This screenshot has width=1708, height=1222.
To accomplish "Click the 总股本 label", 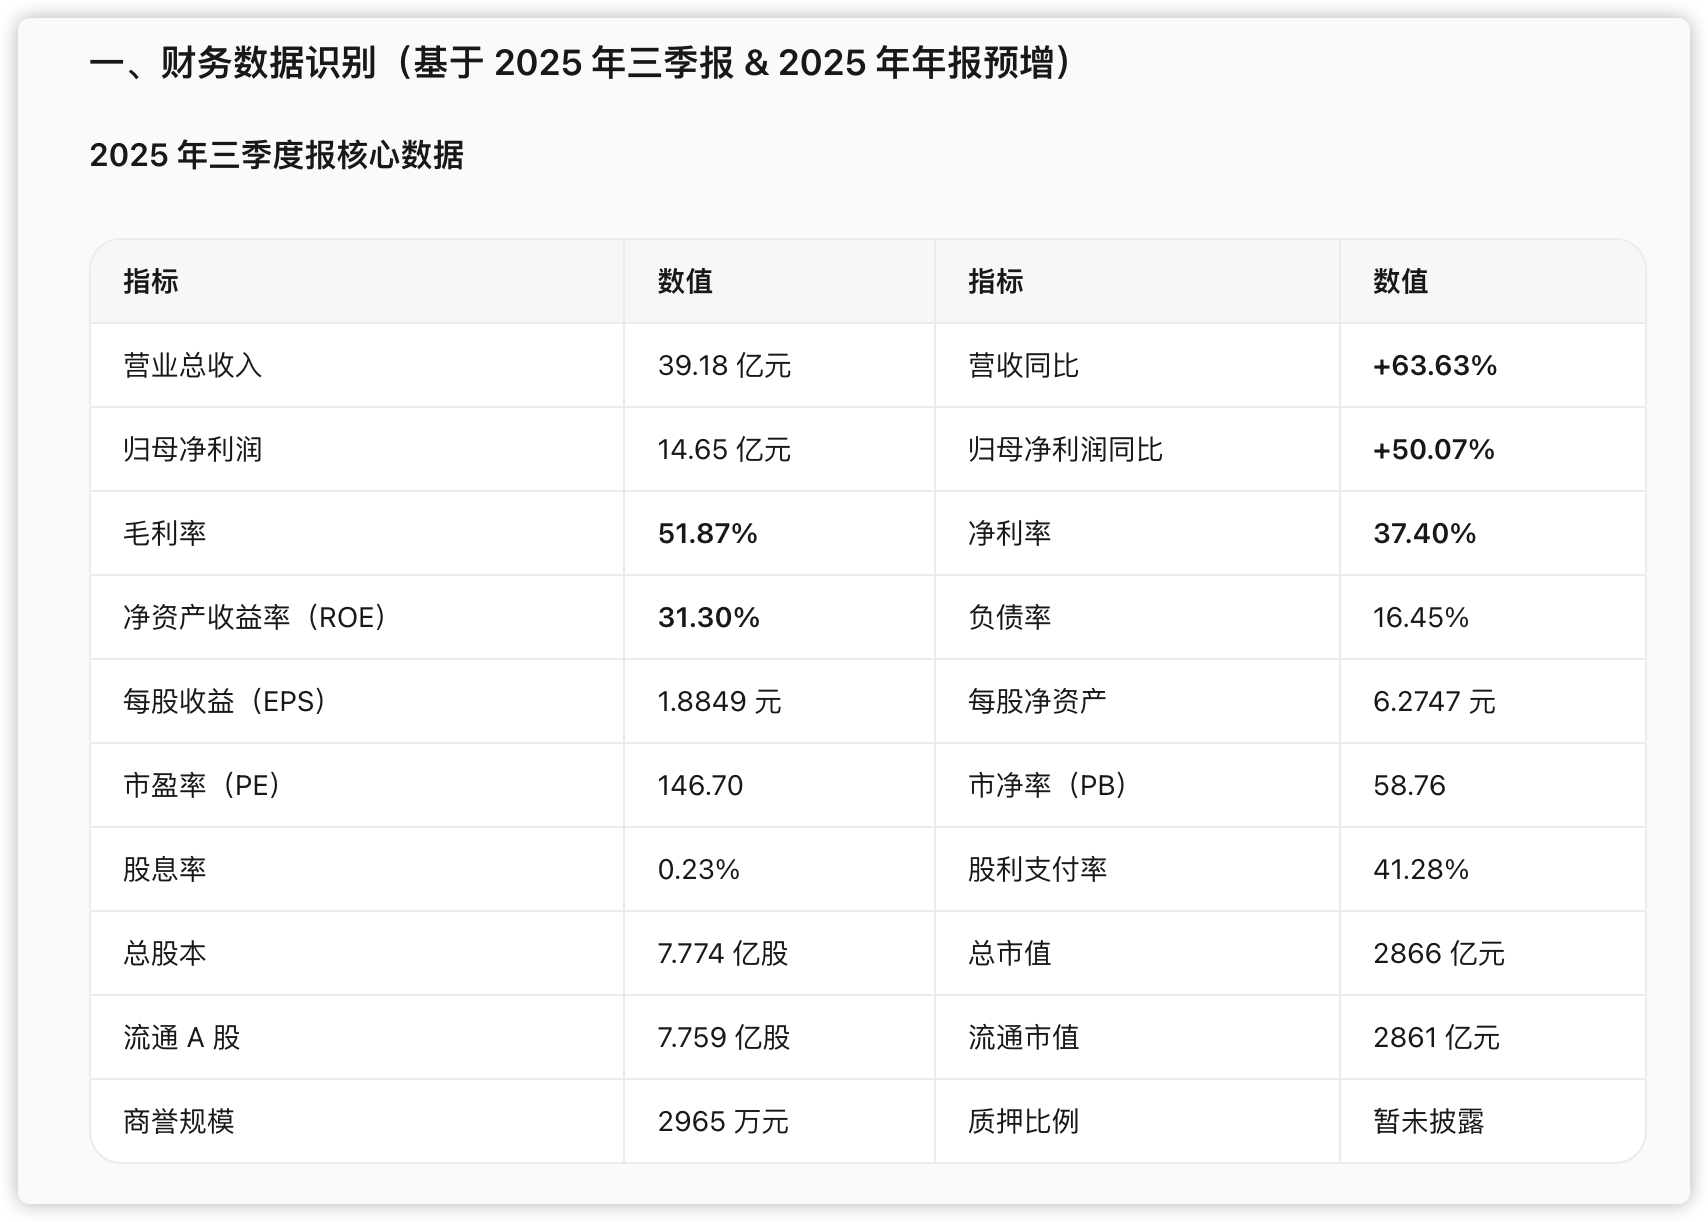I will coord(165,953).
